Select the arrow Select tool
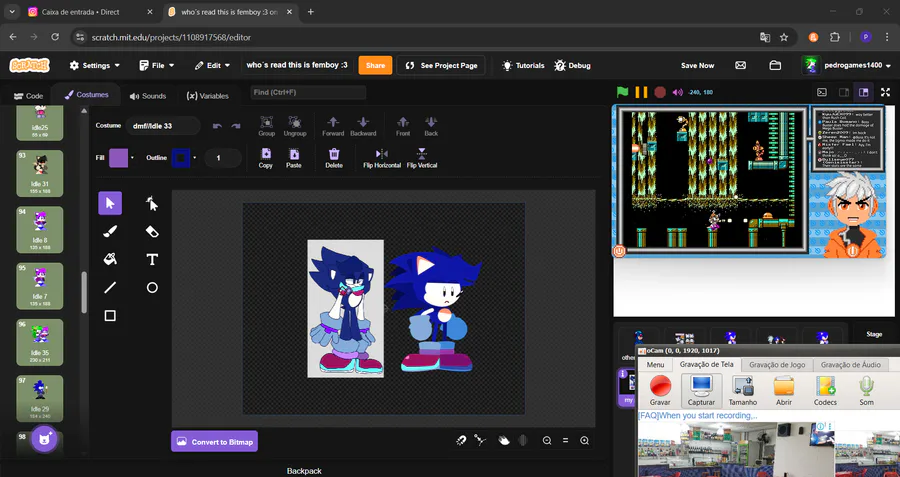 coord(110,203)
